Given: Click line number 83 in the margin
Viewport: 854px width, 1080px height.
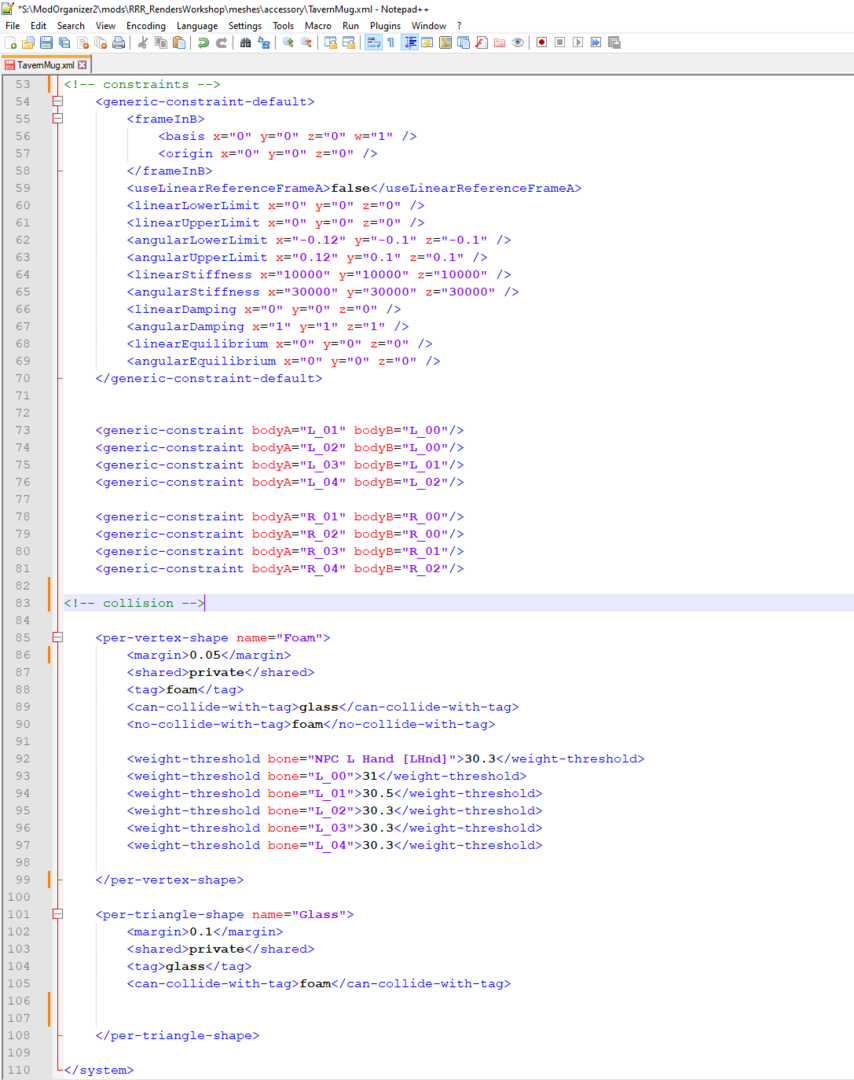Looking at the screenshot, I should 23,603.
